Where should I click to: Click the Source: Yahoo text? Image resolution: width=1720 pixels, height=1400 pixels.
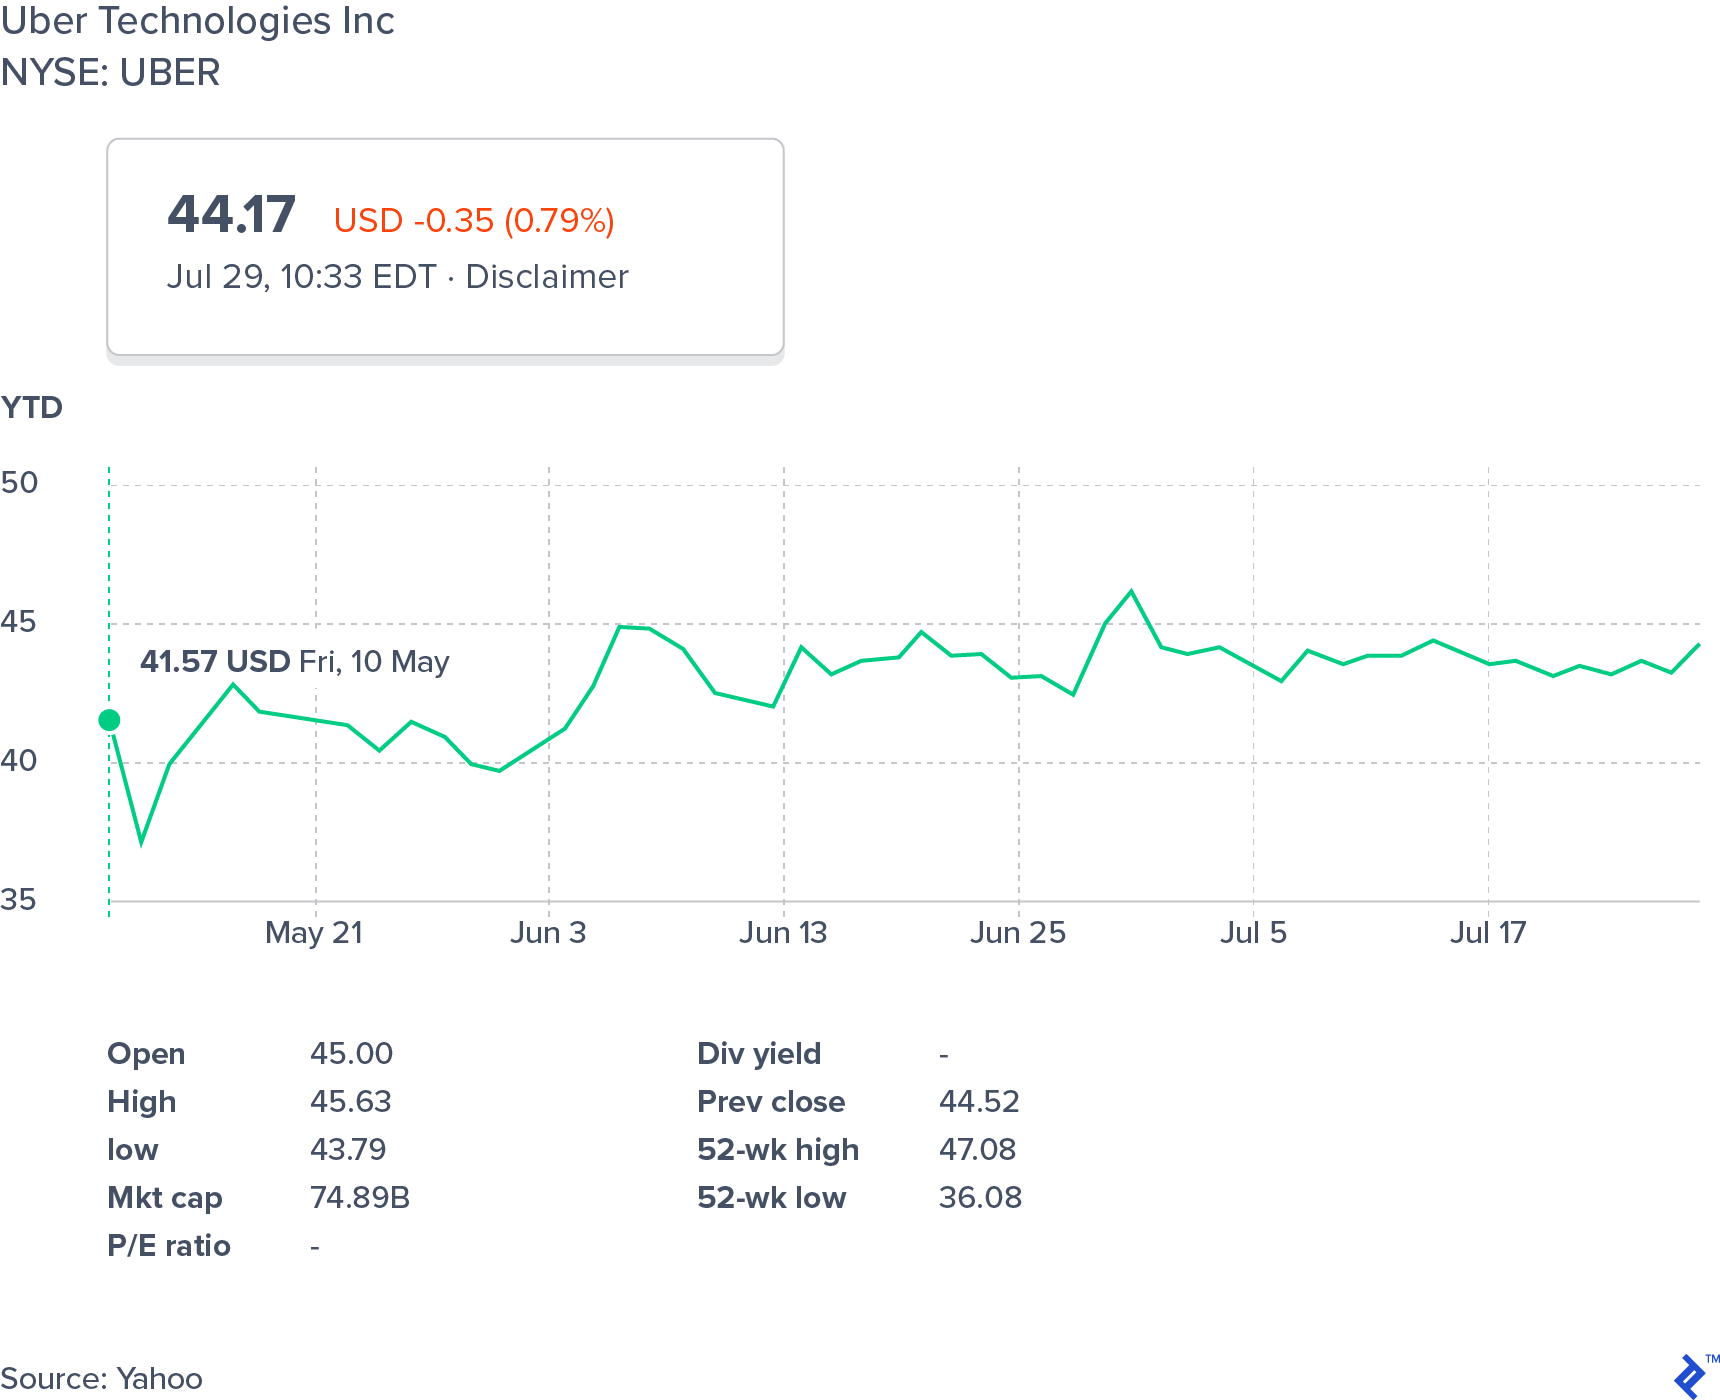pyautogui.click(x=102, y=1379)
